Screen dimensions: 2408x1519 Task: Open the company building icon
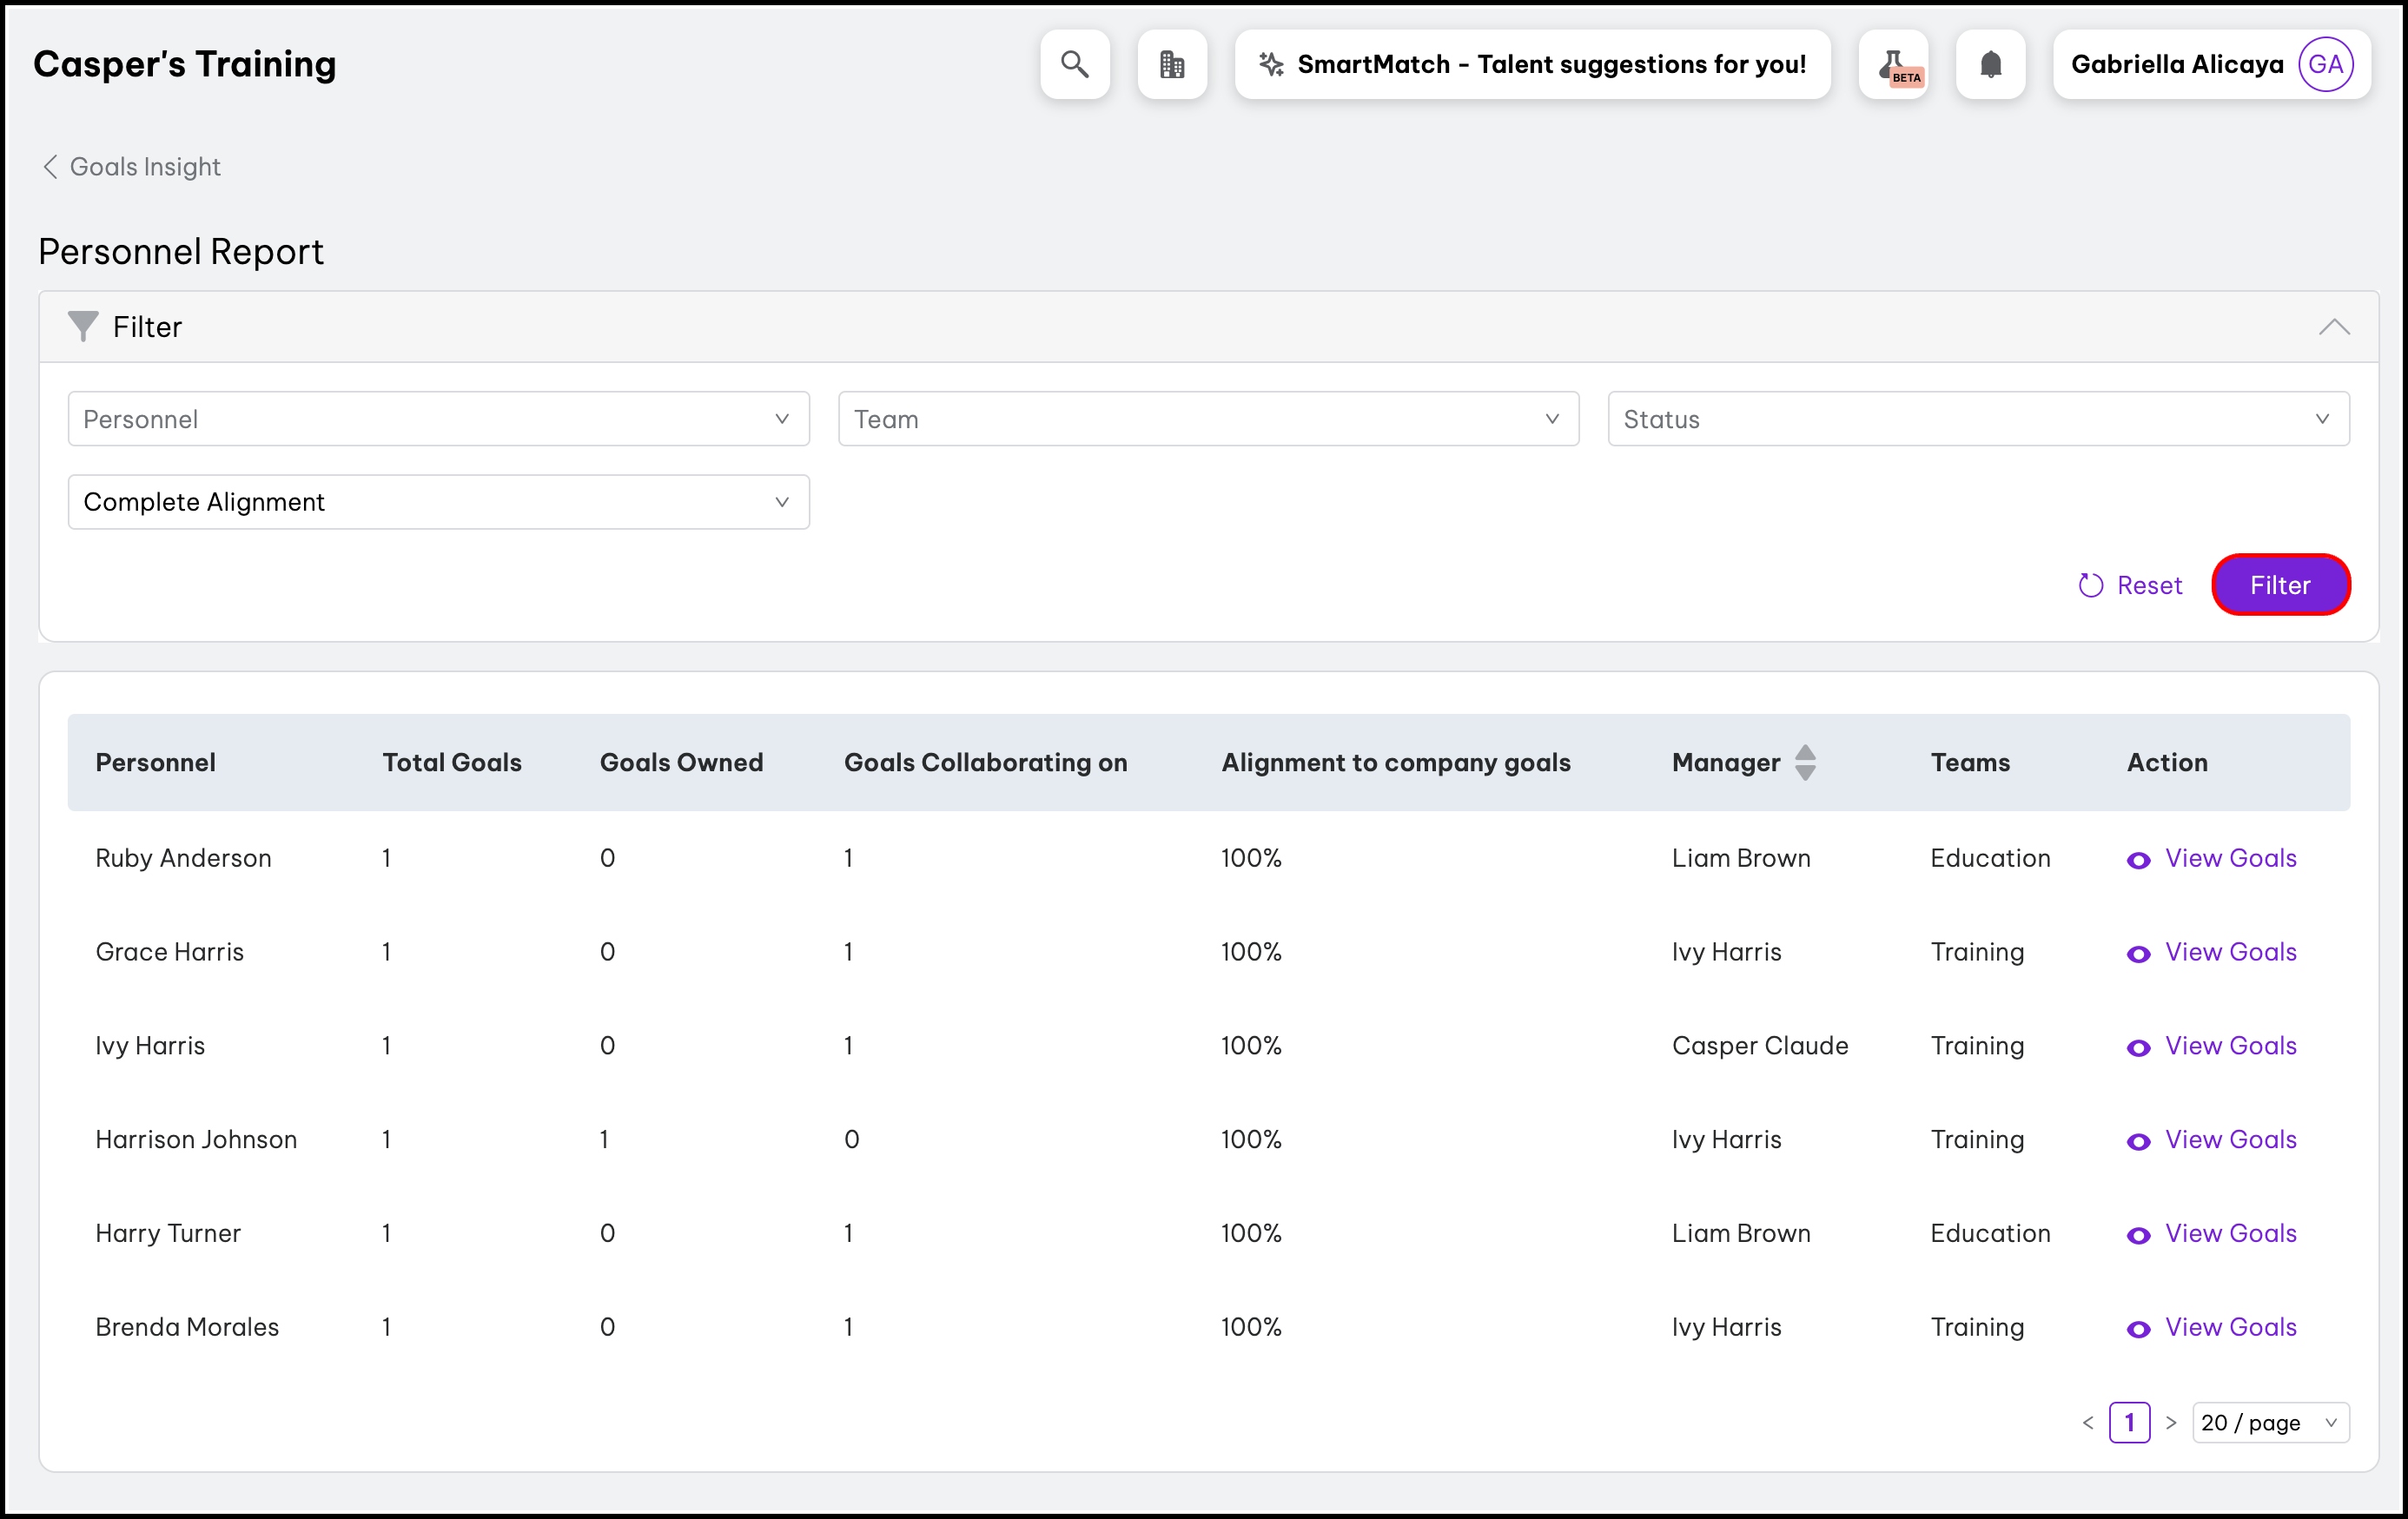coord(1172,64)
